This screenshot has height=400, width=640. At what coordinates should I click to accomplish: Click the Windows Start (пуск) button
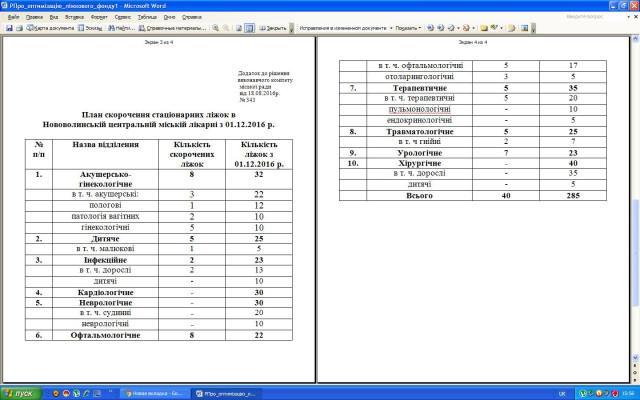pos(19,393)
